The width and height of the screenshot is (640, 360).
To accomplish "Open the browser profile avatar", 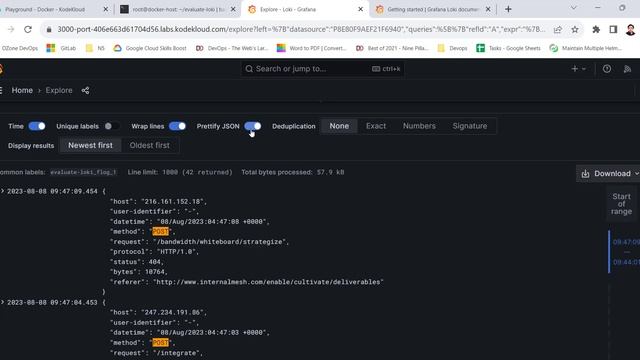I will click(630, 29).
